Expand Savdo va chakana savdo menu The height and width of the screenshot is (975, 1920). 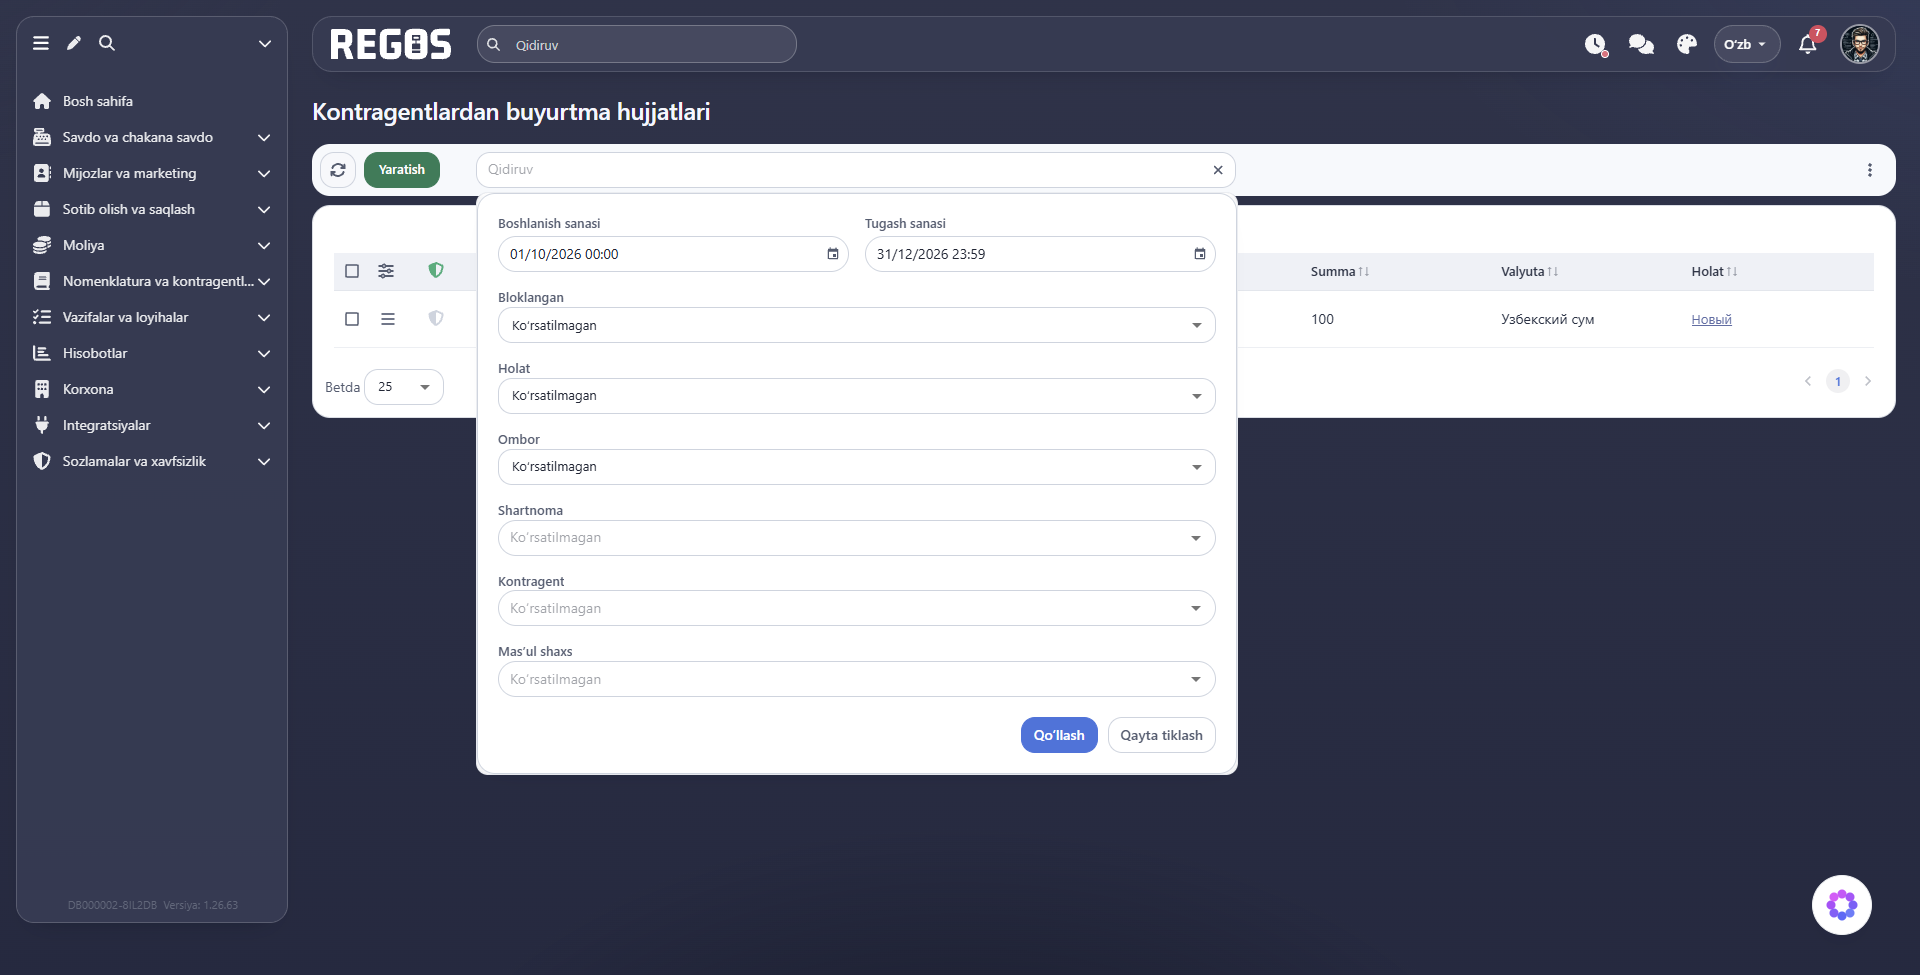152,137
